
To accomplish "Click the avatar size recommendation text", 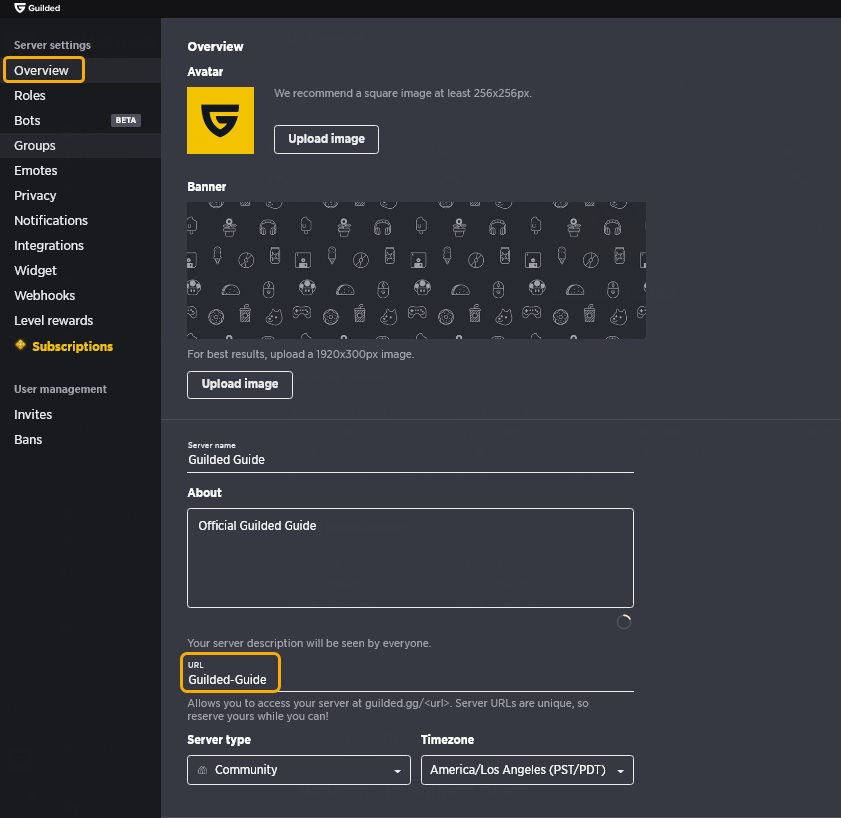I will pos(403,93).
